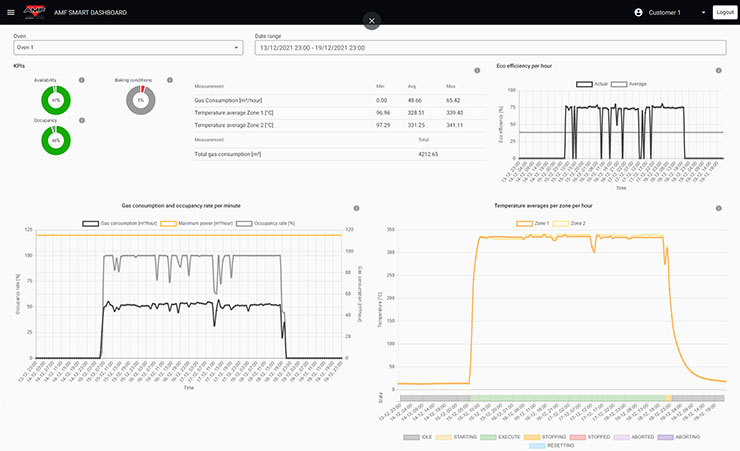Click Zone 2 minimum value 97.29
Viewport: 740px width, 451px height.
[x=383, y=125]
